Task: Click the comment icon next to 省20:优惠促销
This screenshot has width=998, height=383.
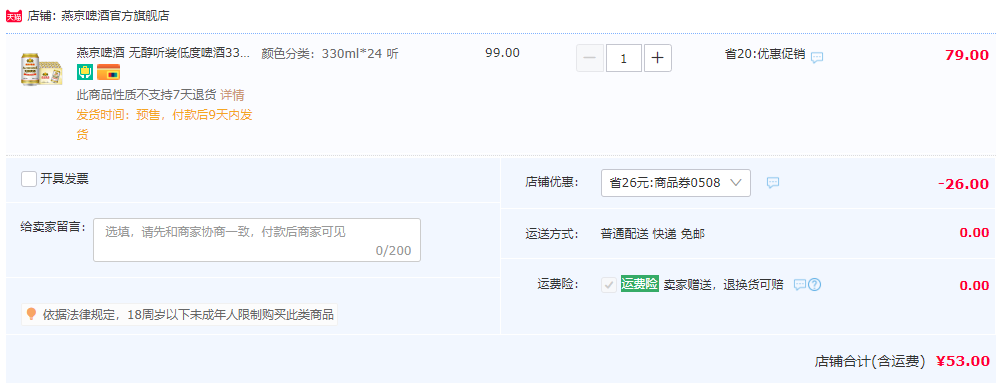Action: pos(817,57)
